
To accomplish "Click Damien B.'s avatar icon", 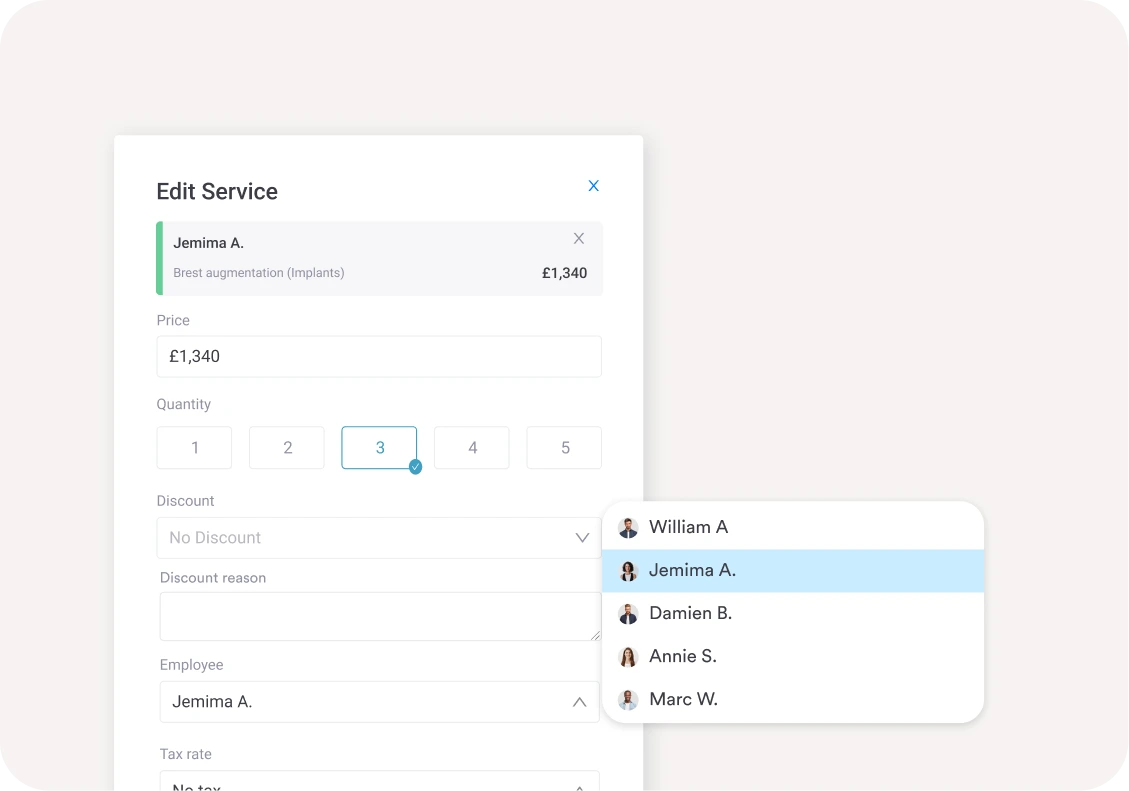I will coord(628,614).
